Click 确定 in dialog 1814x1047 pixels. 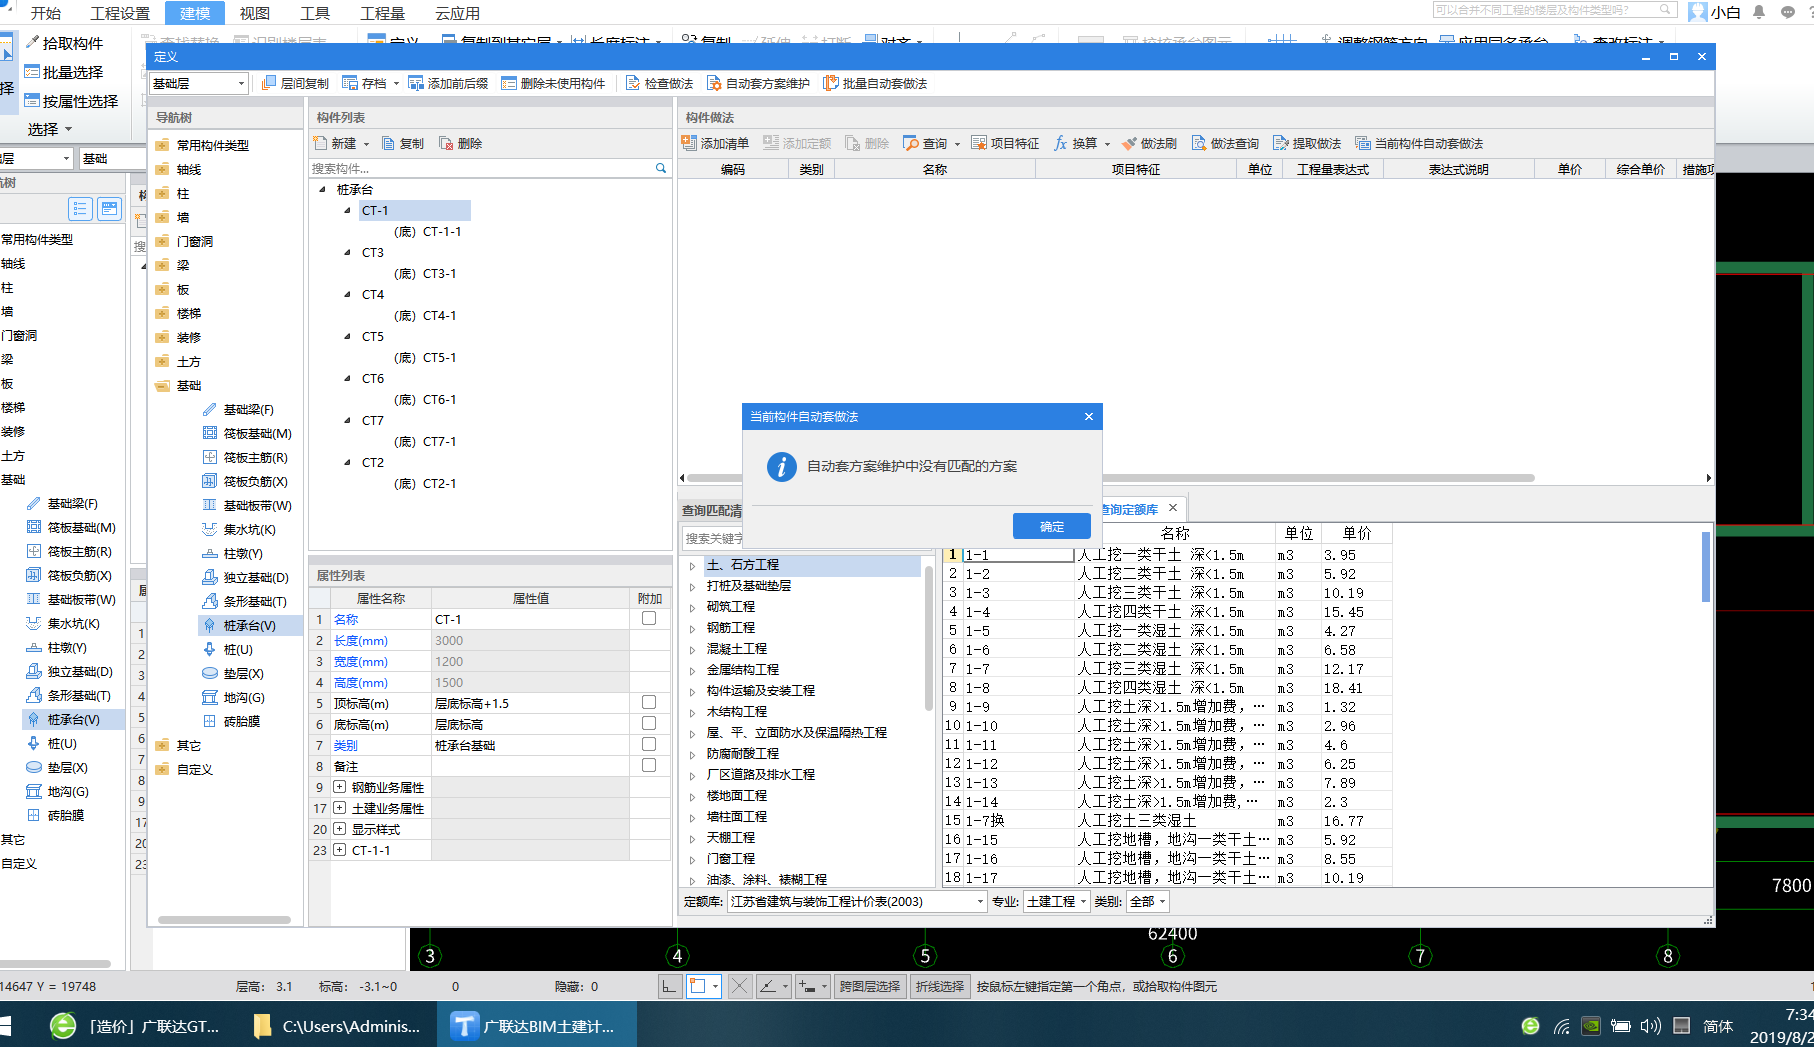pyautogui.click(x=1052, y=526)
